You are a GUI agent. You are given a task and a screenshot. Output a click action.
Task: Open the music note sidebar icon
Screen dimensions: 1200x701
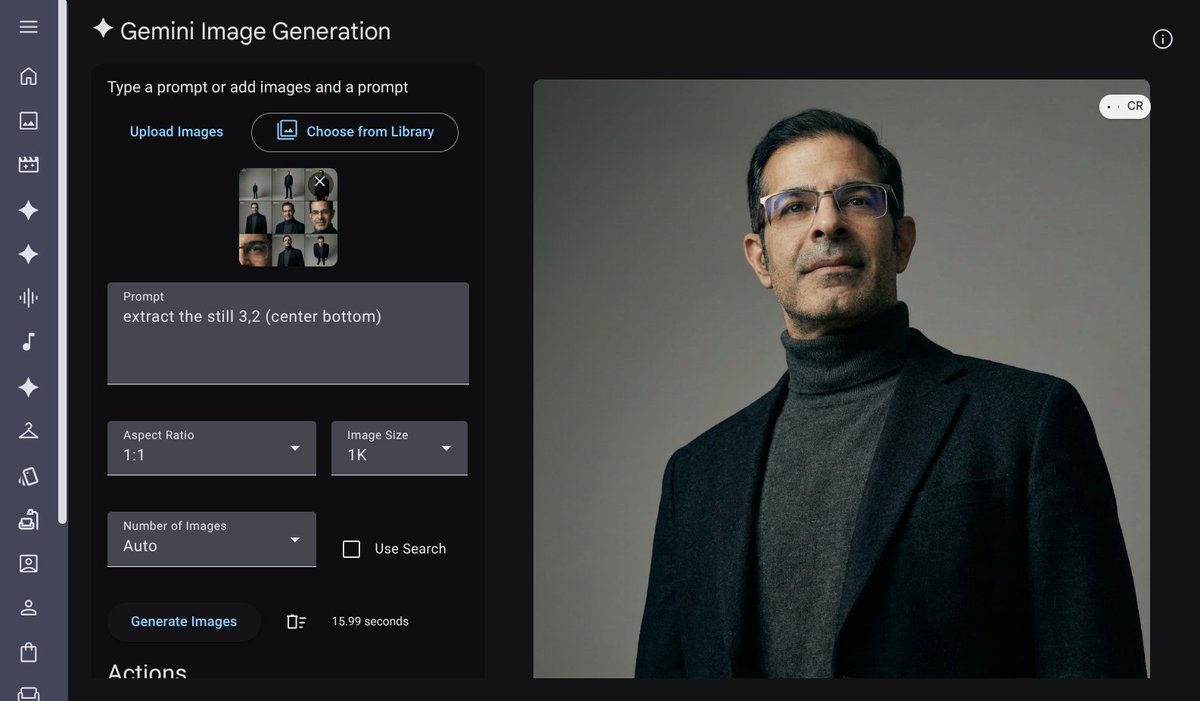coord(28,342)
